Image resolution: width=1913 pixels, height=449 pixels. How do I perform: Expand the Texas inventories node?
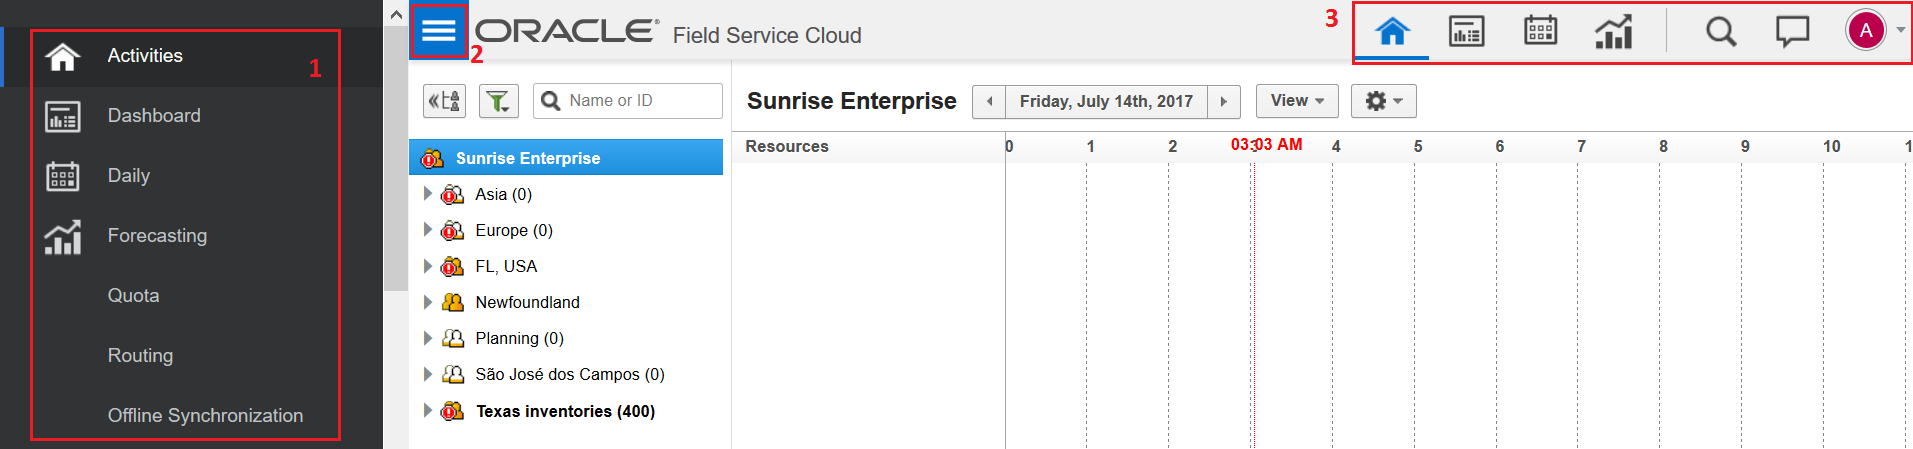[428, 411]
